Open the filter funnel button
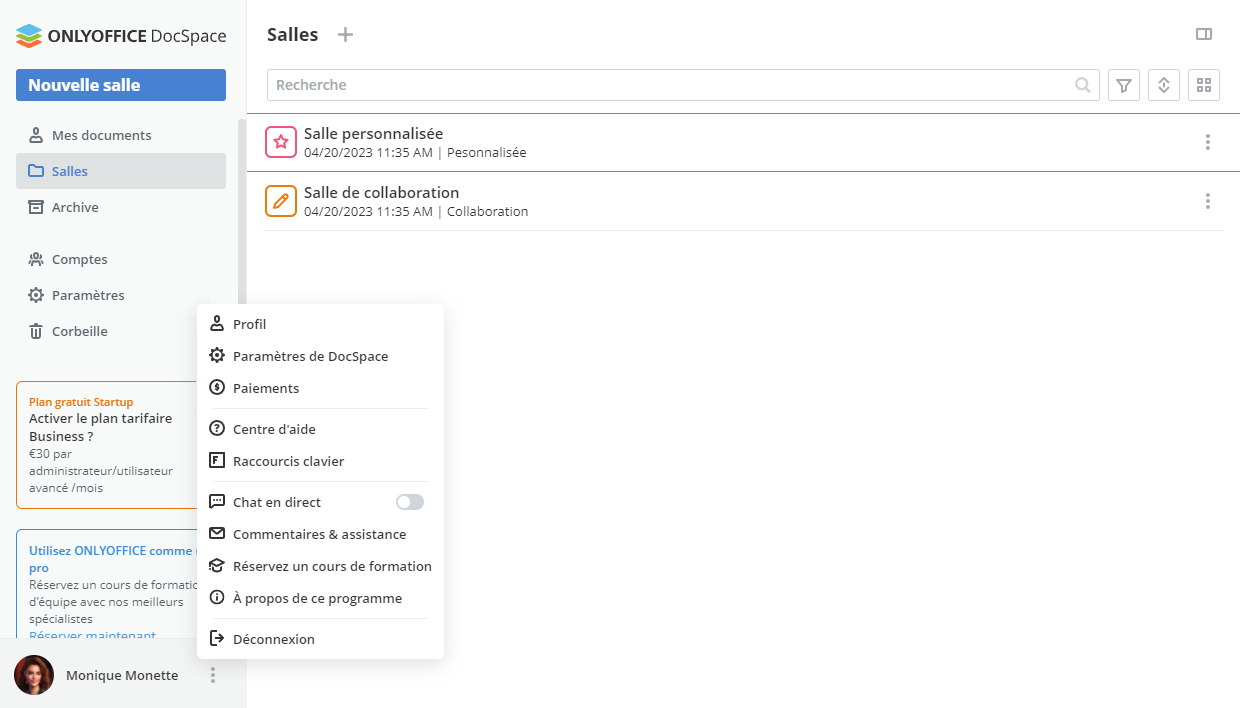 (1124, 85)
